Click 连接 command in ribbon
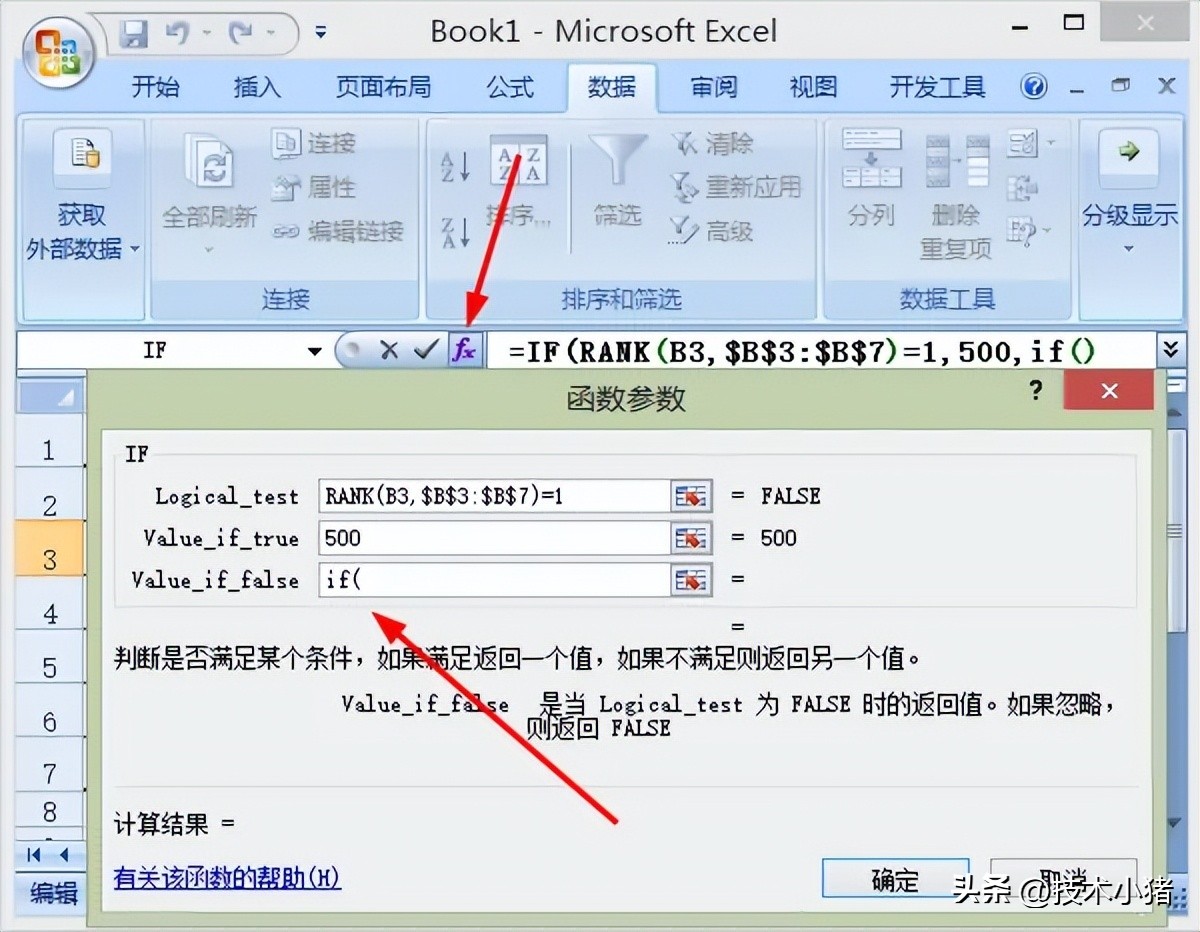Viewport: 1200px width, 932px height. tap(315, 144)
